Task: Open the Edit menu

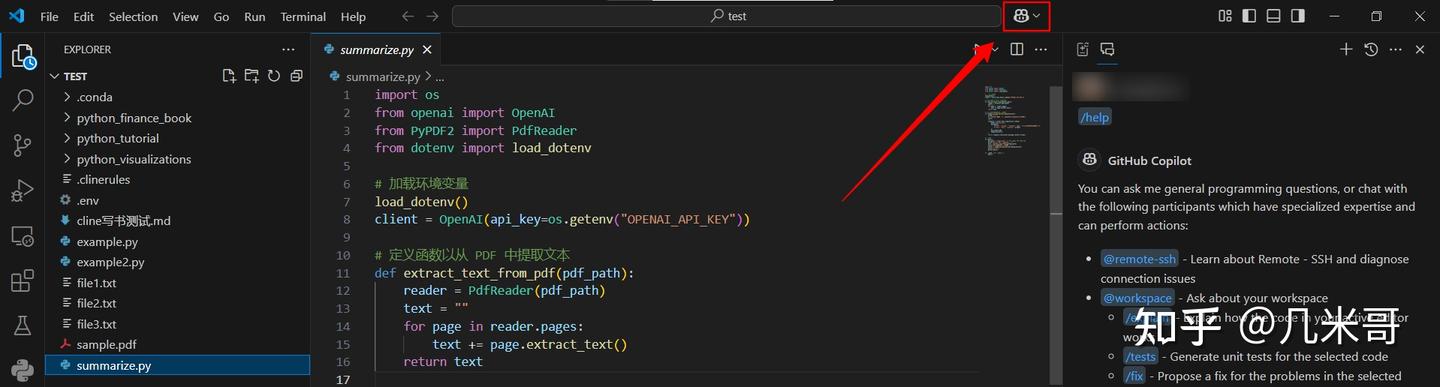Action: pos(84,16)
